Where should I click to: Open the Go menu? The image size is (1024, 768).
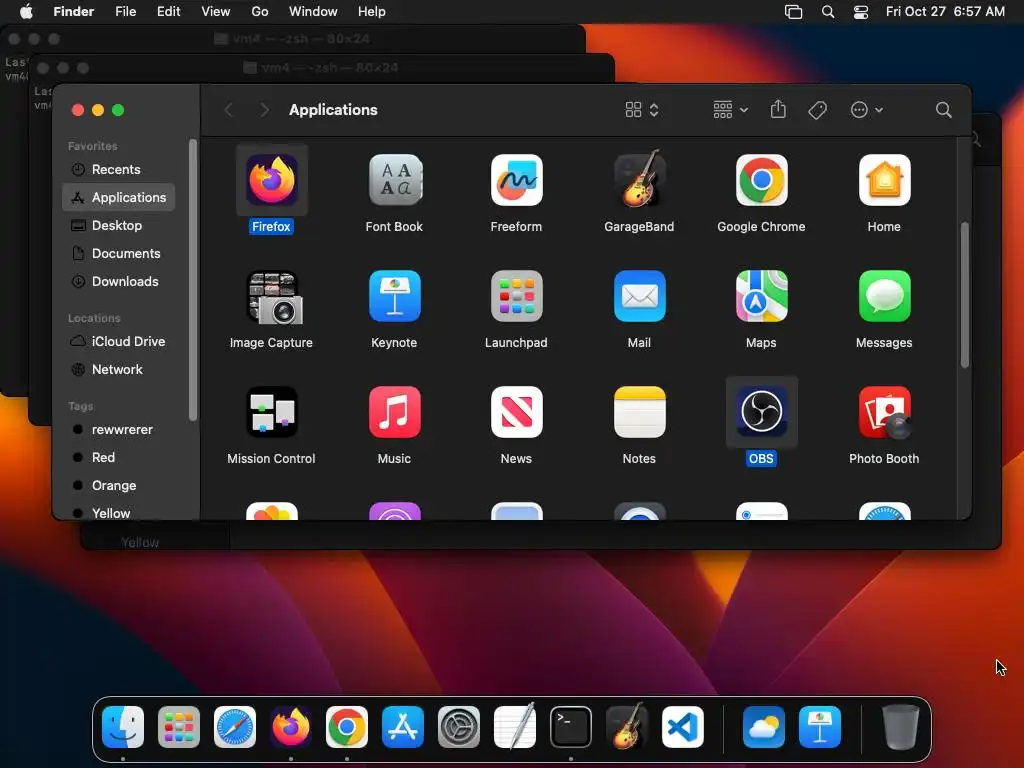coord(260,11)
